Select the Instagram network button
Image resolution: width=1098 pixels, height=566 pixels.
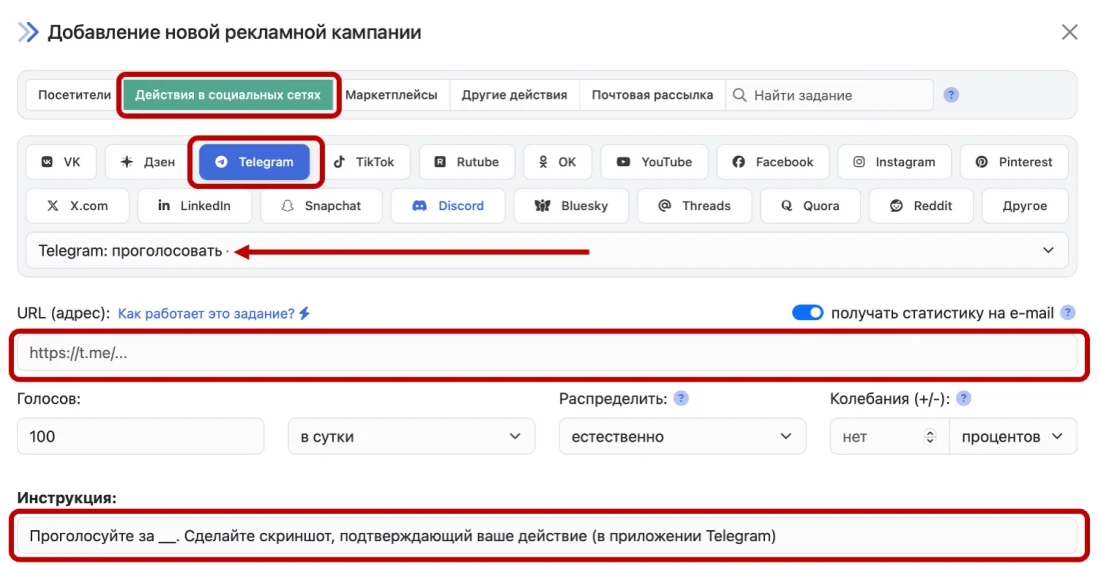pos(894,162)
